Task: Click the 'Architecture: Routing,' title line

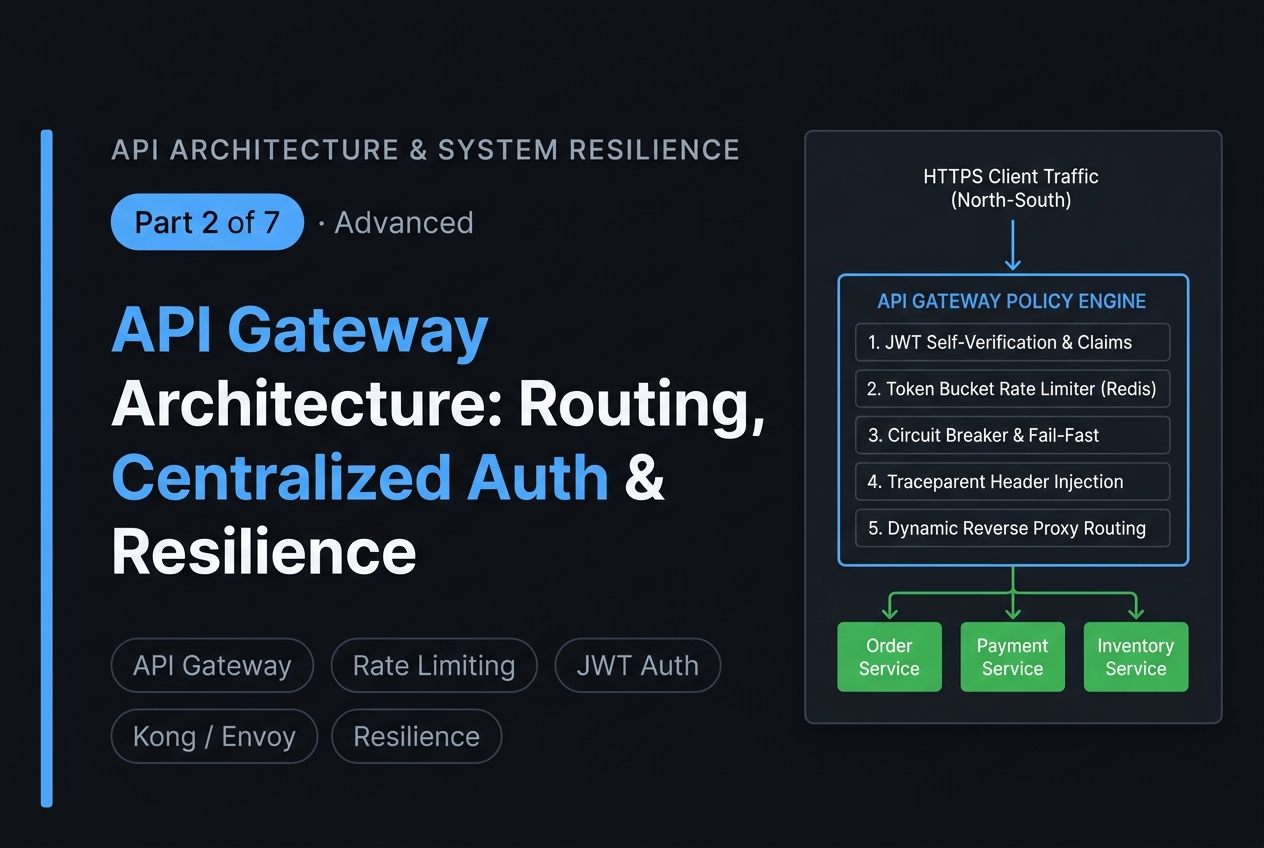Action: tap(438, 405)
